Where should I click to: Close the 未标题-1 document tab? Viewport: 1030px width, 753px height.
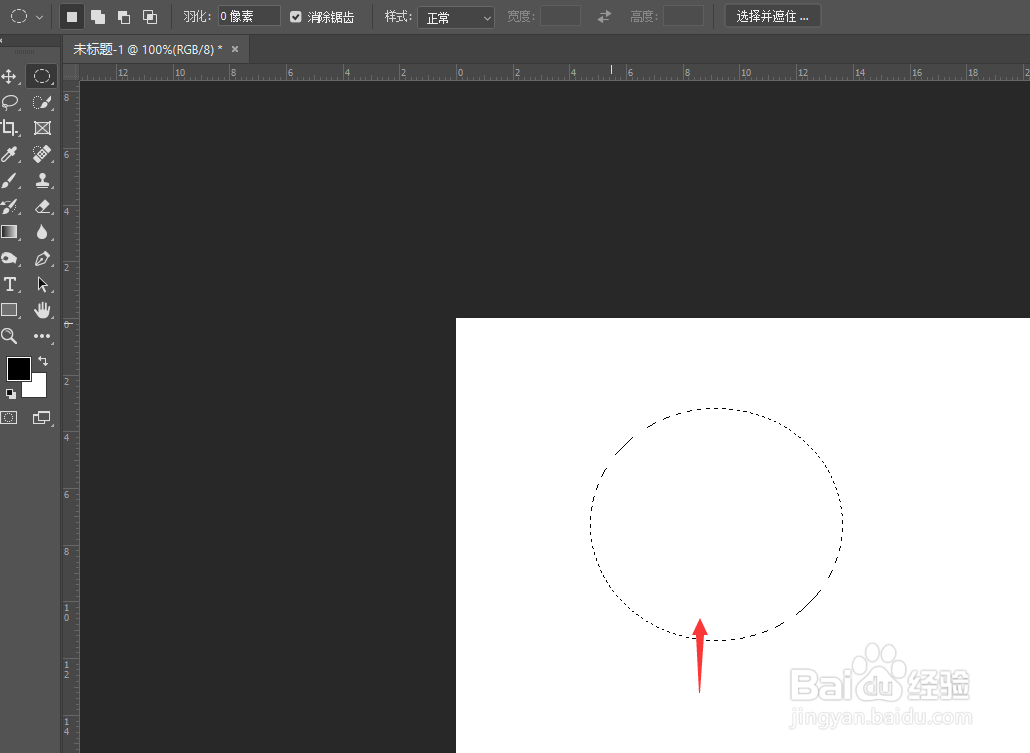235,49
